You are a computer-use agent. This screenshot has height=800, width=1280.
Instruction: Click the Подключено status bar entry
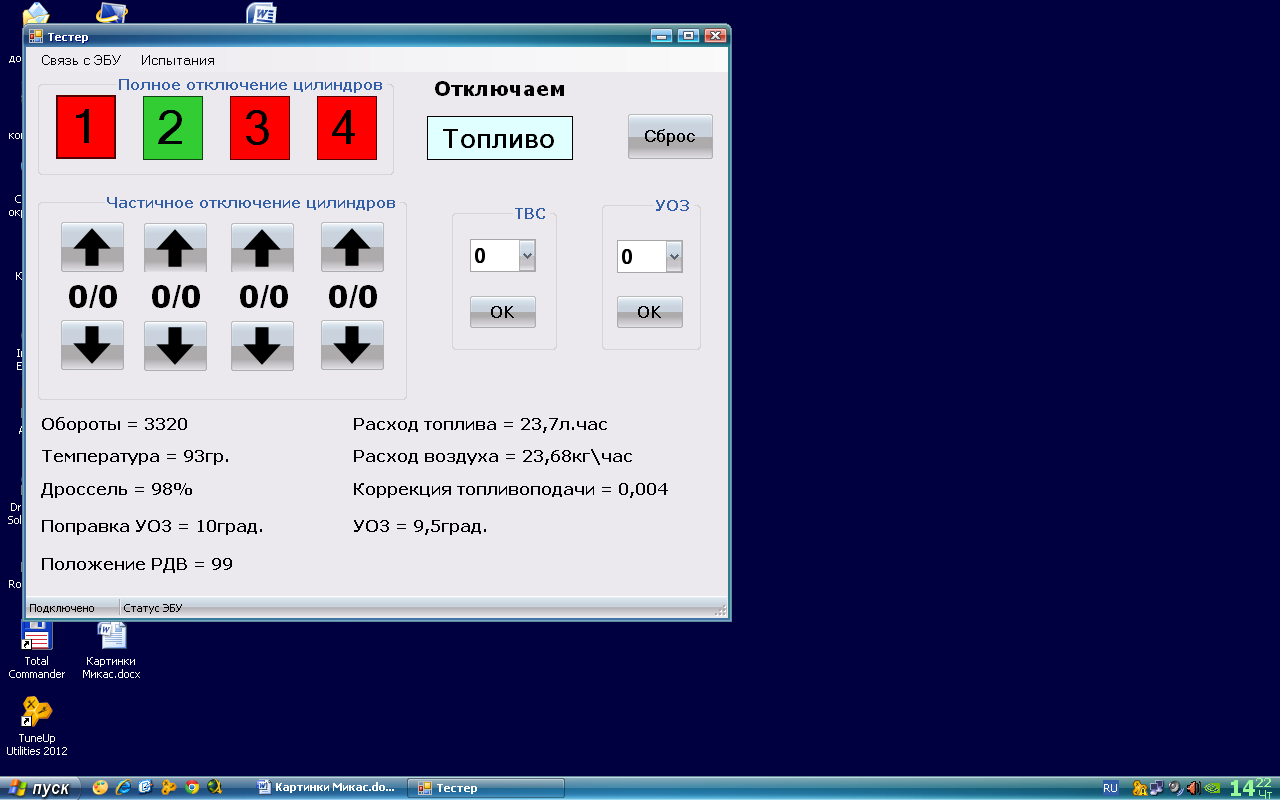[62, 608]
